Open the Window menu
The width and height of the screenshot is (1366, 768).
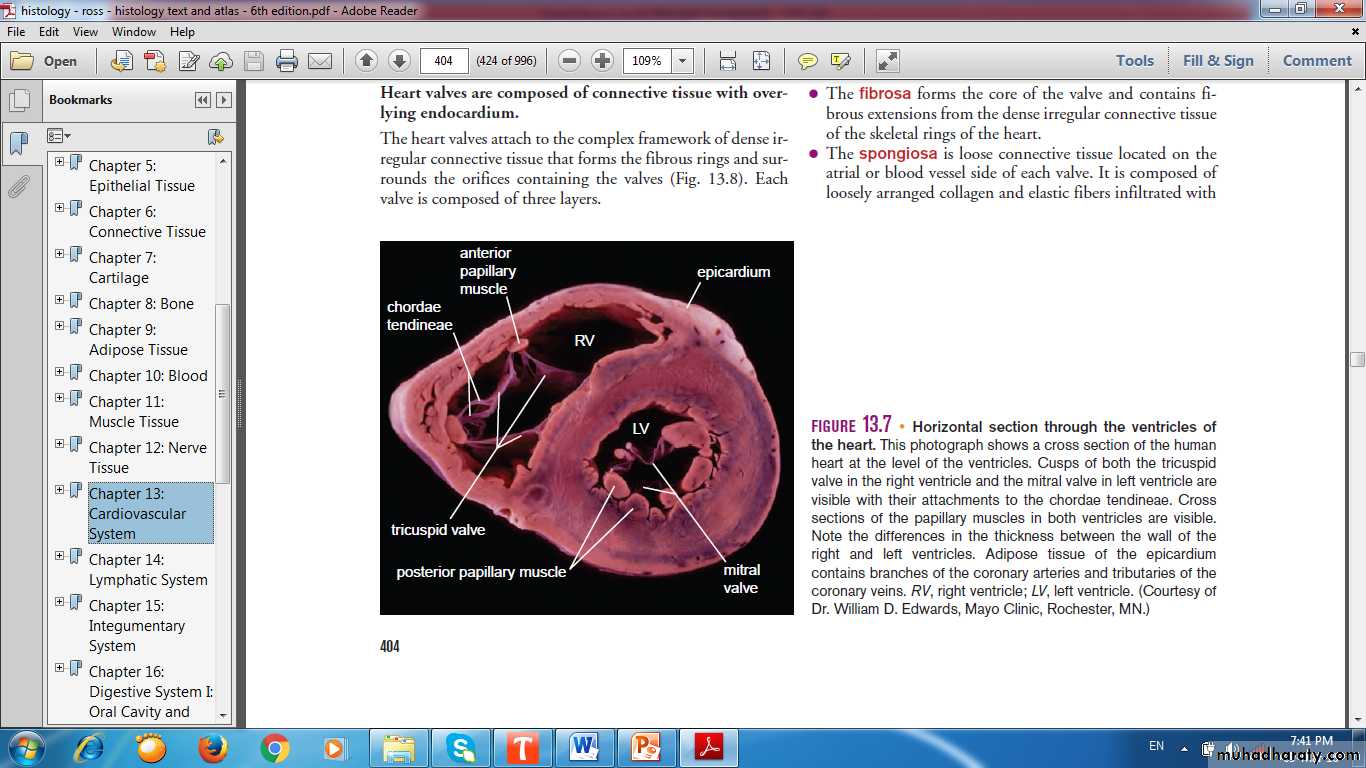[134, 32]
